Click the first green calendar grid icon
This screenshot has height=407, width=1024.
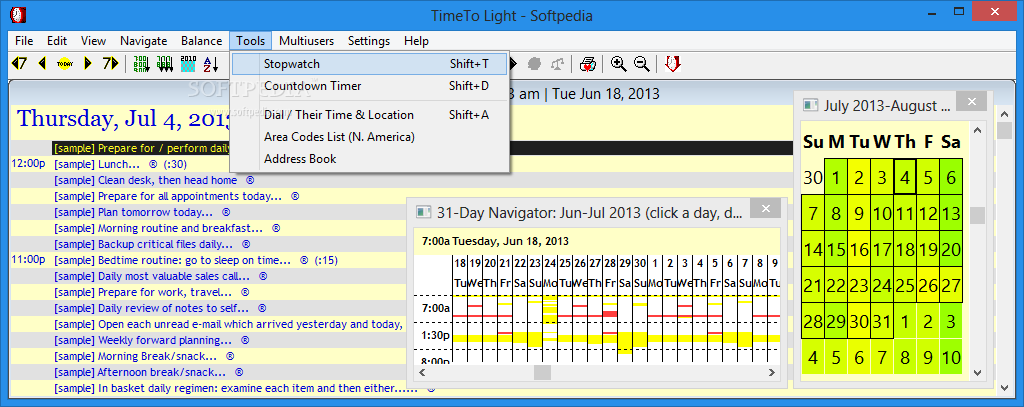141,63
